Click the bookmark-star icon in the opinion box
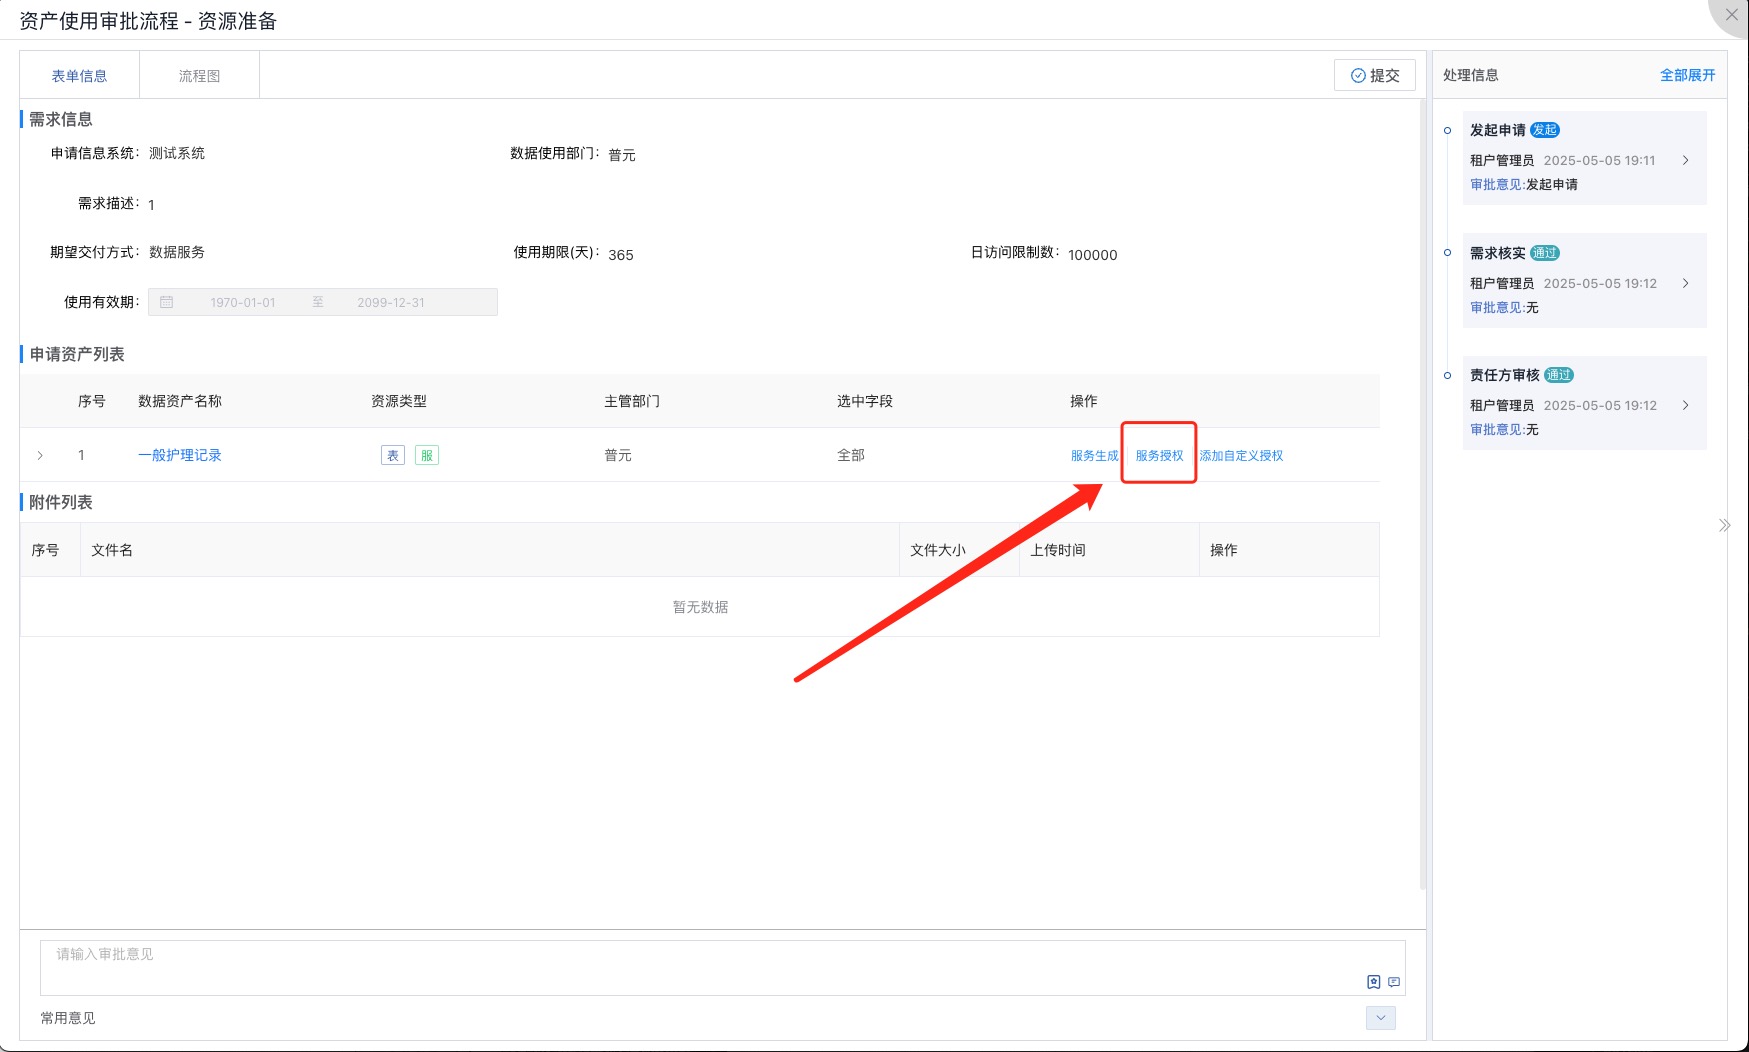This screenshot has height=1052, width=1749. click(1374, 982)
